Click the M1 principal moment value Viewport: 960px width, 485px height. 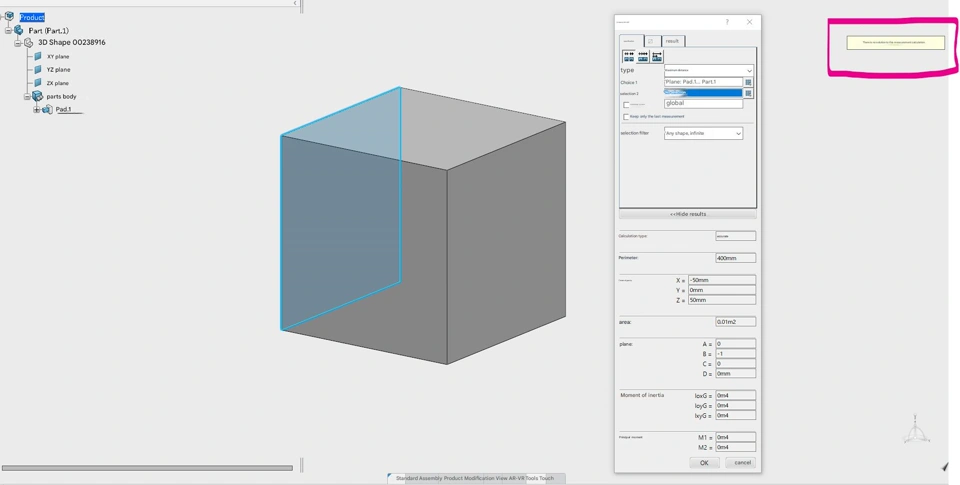tap(735, 437)
